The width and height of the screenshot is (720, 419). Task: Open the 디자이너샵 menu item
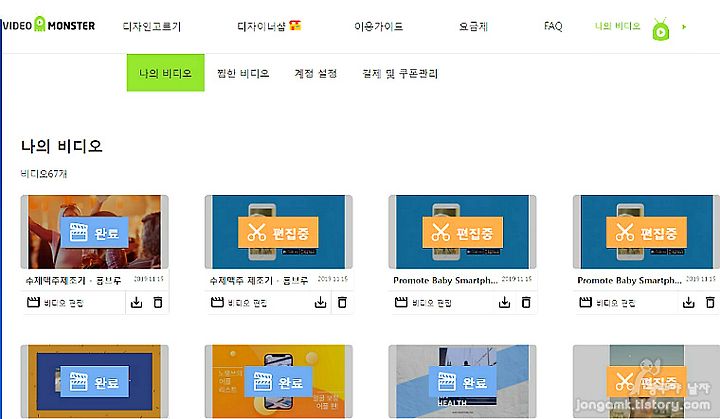click(269, 26)
